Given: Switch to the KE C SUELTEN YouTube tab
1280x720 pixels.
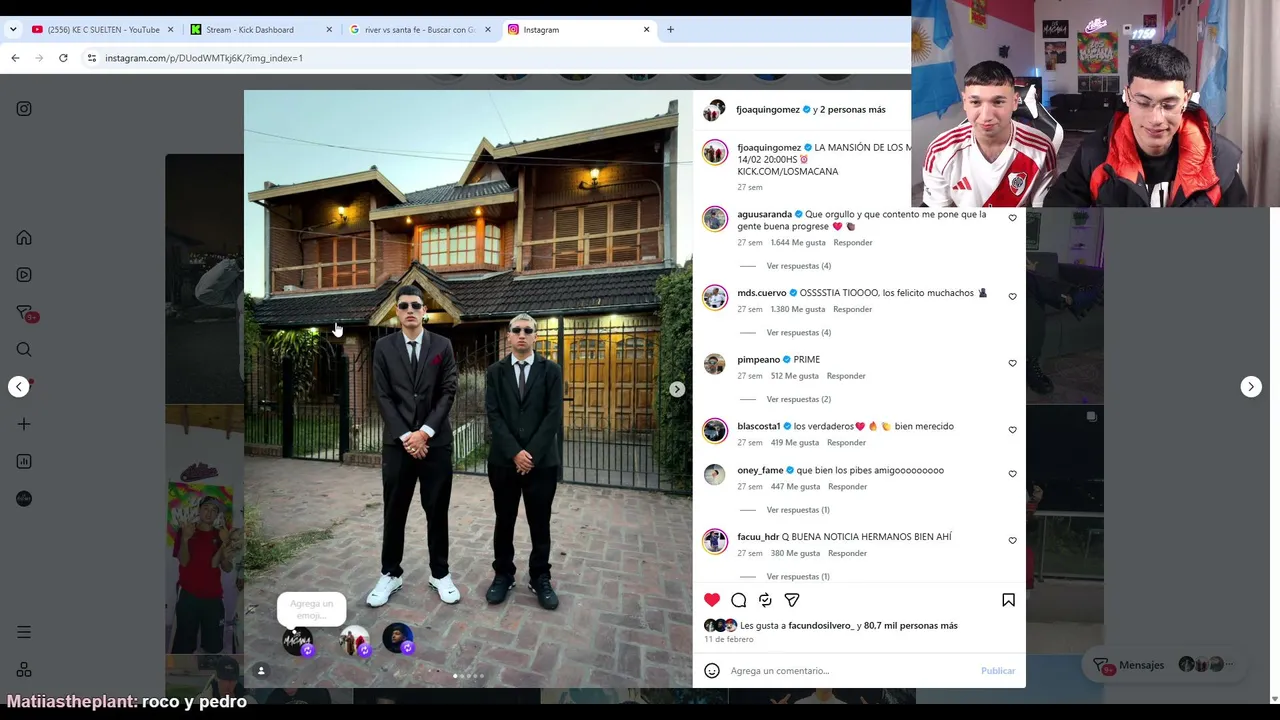Looking at the screenshot, I should coord(104,30).
